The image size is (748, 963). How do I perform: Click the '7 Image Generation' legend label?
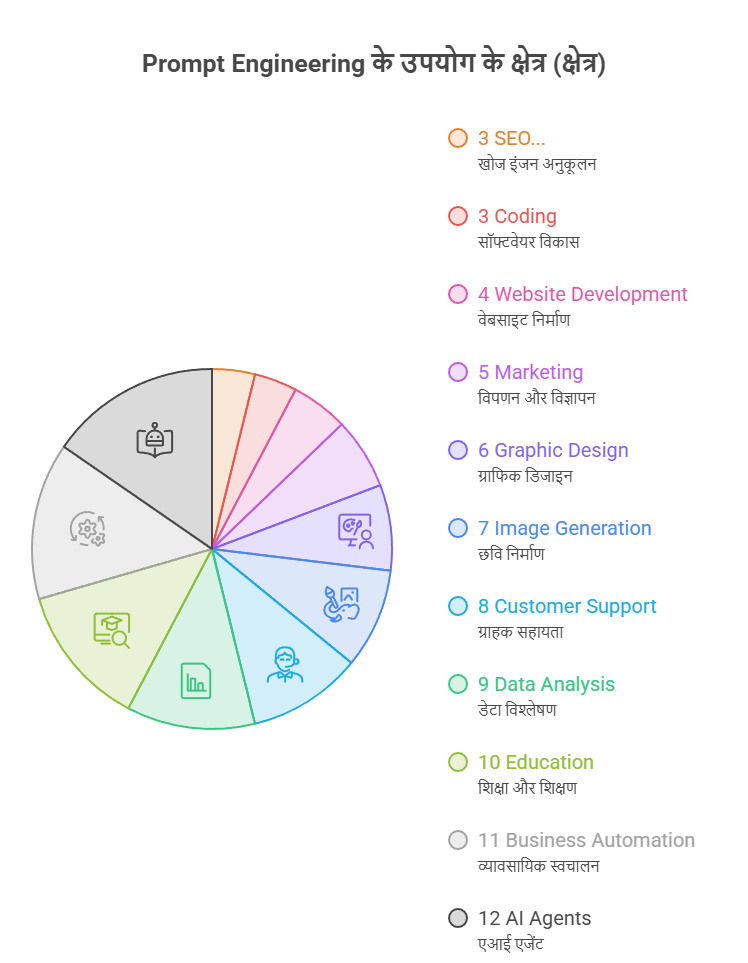coord(564,528)
